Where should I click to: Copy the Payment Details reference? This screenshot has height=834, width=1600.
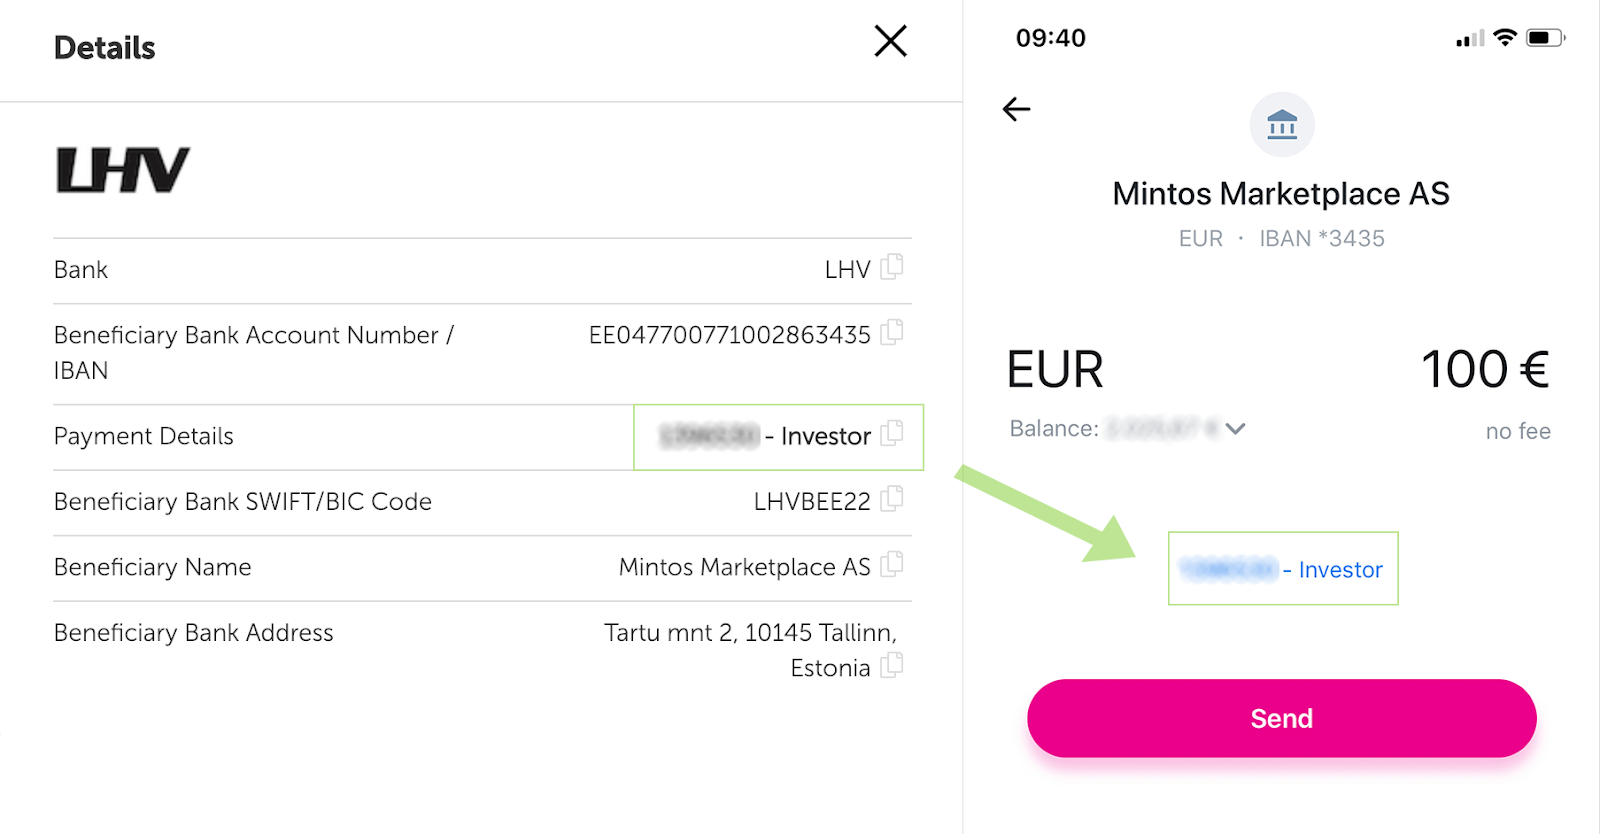pyautogui.click(x=892, y=433)
